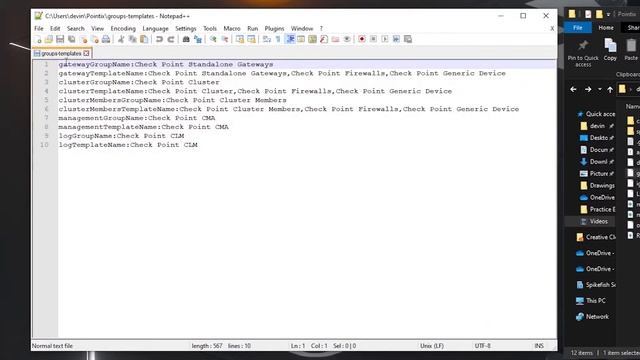Click Pin to Quick access in Explorer
This screenshot has height=360, width=640.
[x=583, y=53]
